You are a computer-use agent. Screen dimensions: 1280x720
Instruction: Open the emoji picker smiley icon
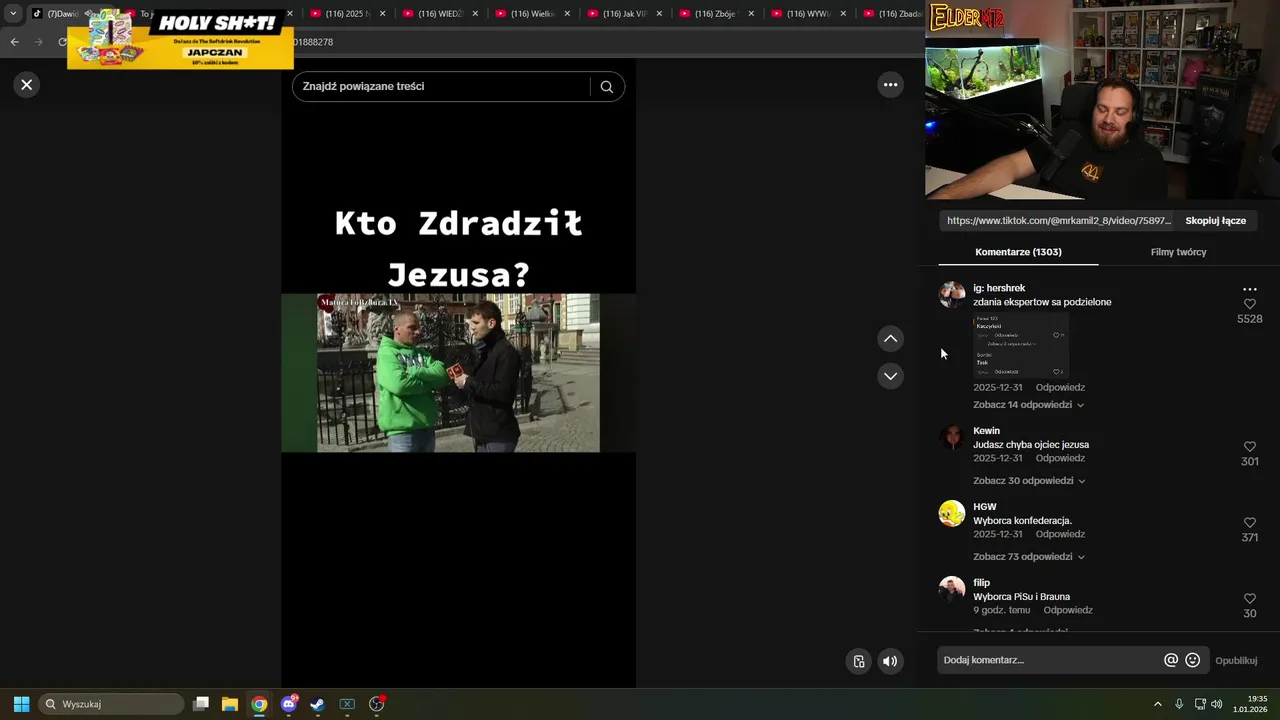pos(1192,661)
